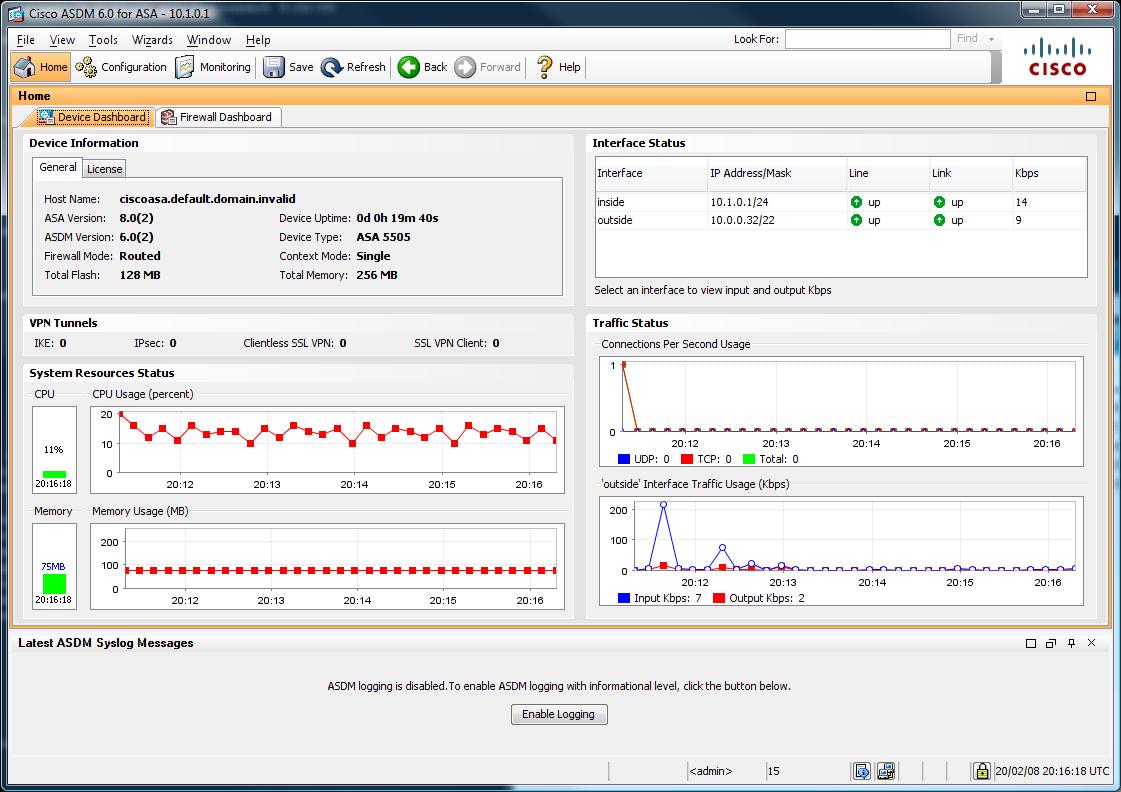Image resolution: width=1121 pixels, height=792 pixels.
Task: Open the Monitoring section from toolbar
Action: [x=213, y=67]
